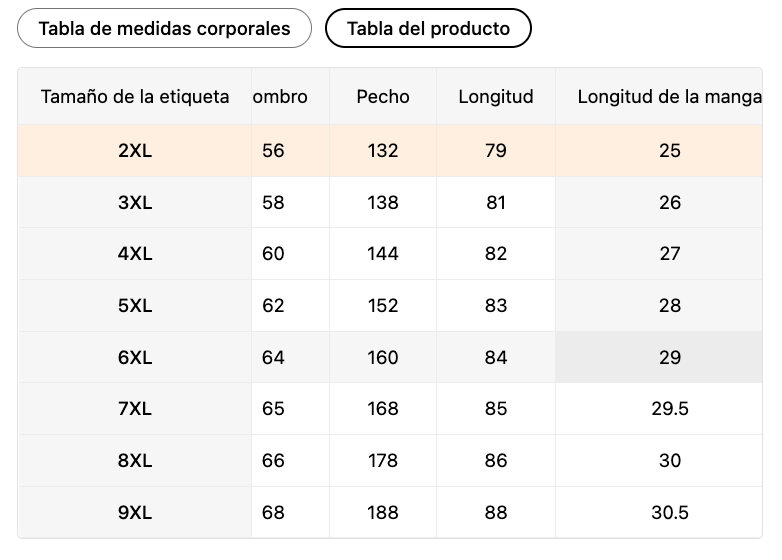782x560 pixels.
Task: Click the 29 sleeve length cell for 6XL
Action: [x=670, y=358]
